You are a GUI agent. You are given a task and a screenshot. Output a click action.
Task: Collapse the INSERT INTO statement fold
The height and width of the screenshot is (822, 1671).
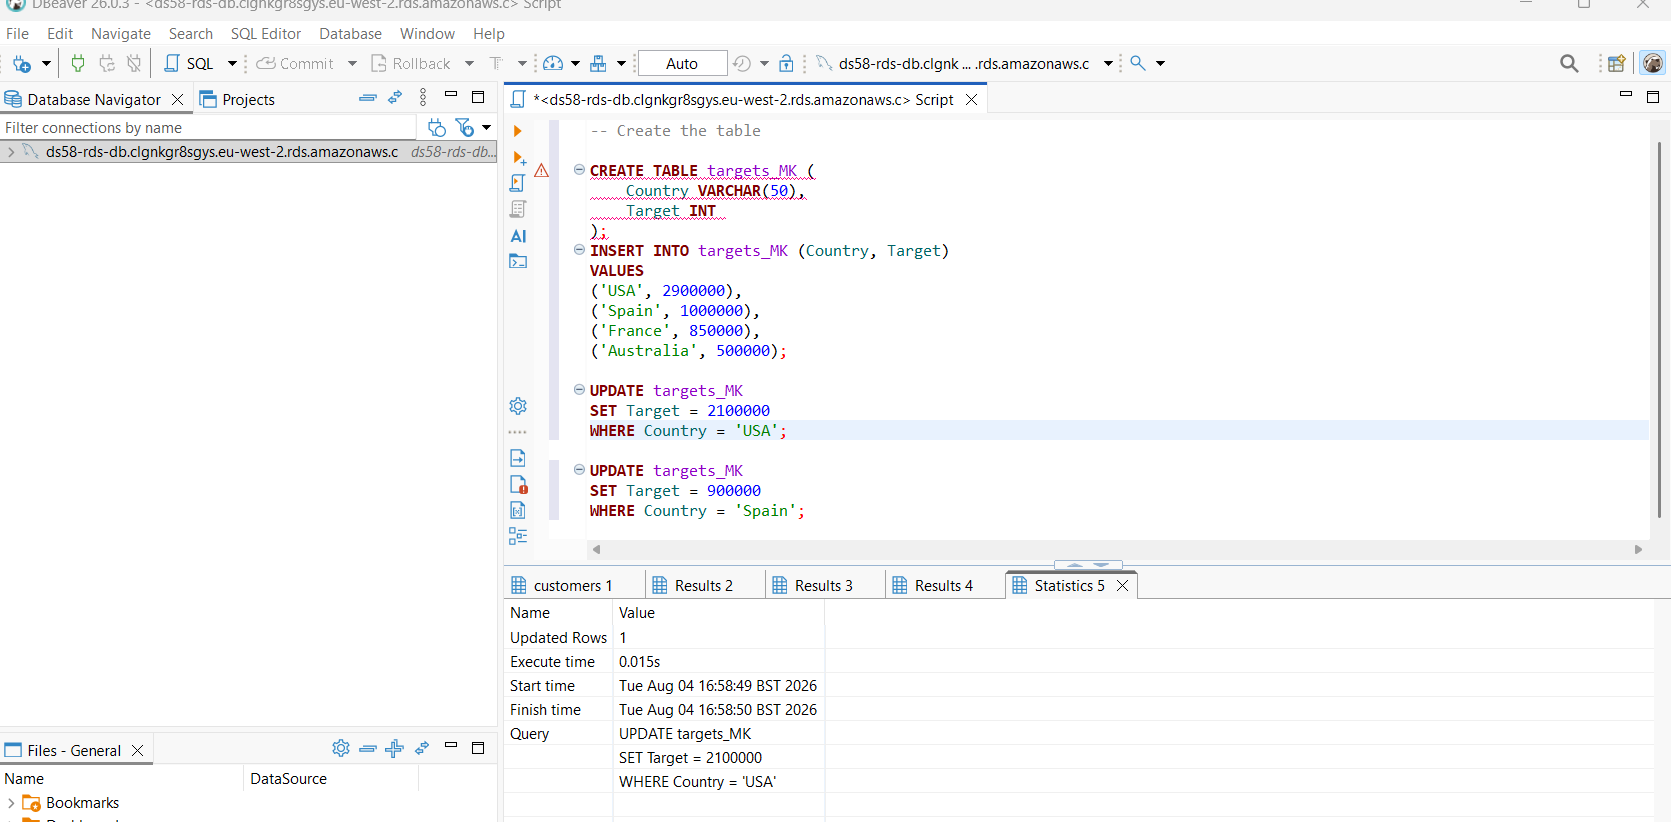point(579,250)
